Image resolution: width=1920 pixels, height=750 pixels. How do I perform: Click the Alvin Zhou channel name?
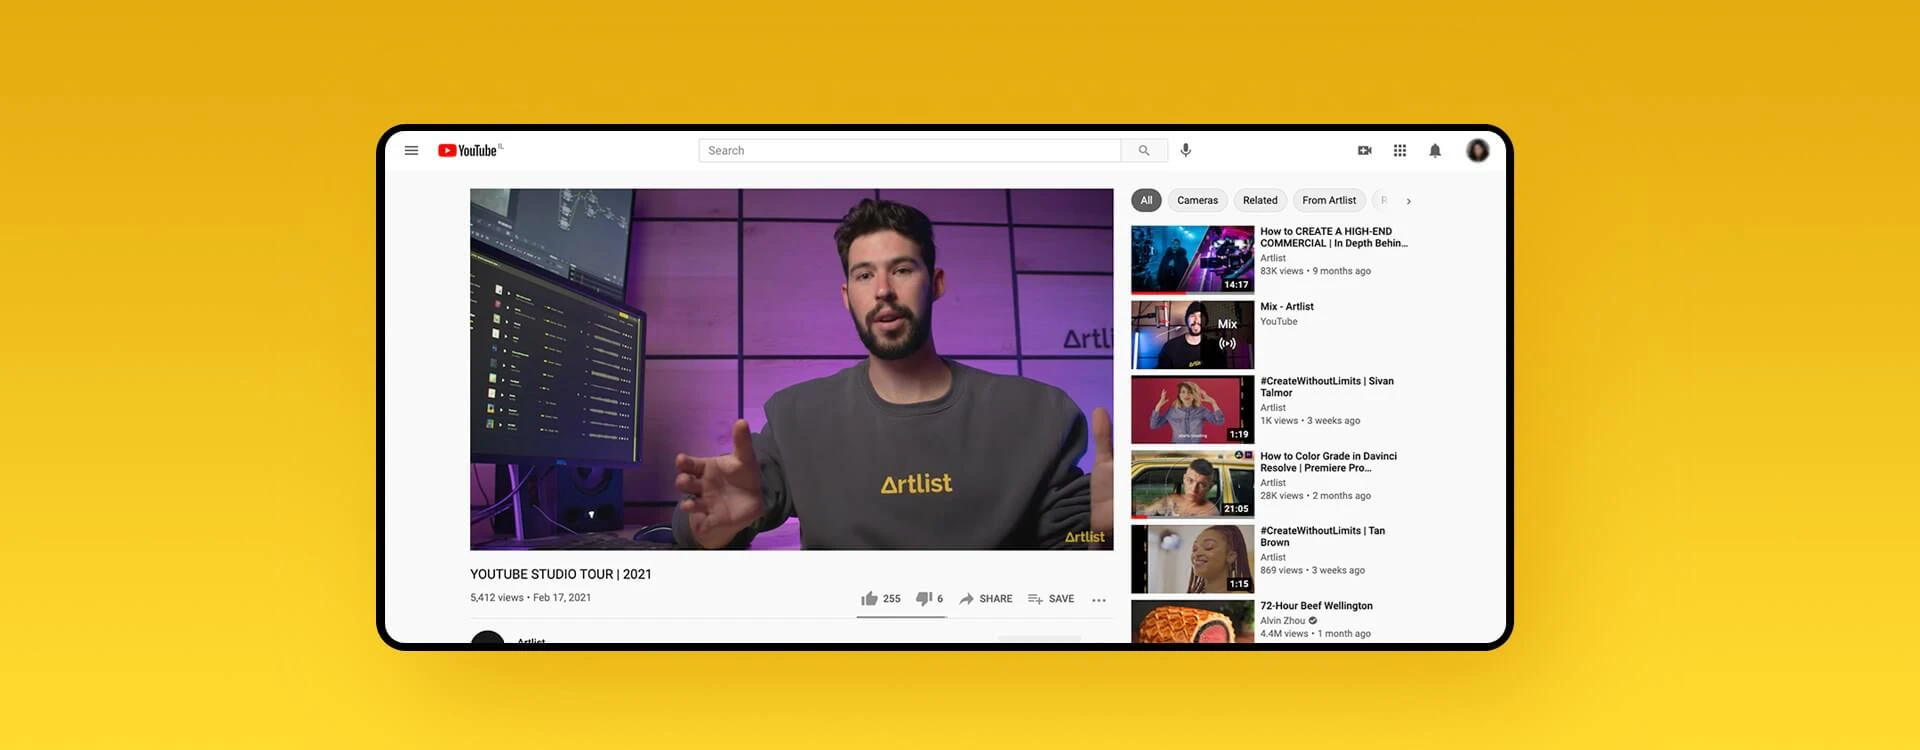click(x=1283, y=621)
